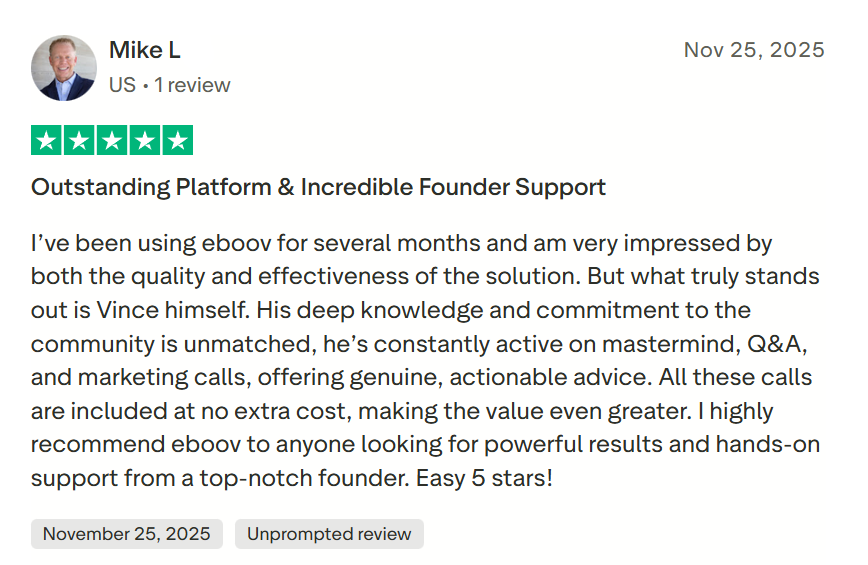The image size is (868, 565).
Task: Click the "November 25, 2025" date badge
Action: tap(126, 534)
